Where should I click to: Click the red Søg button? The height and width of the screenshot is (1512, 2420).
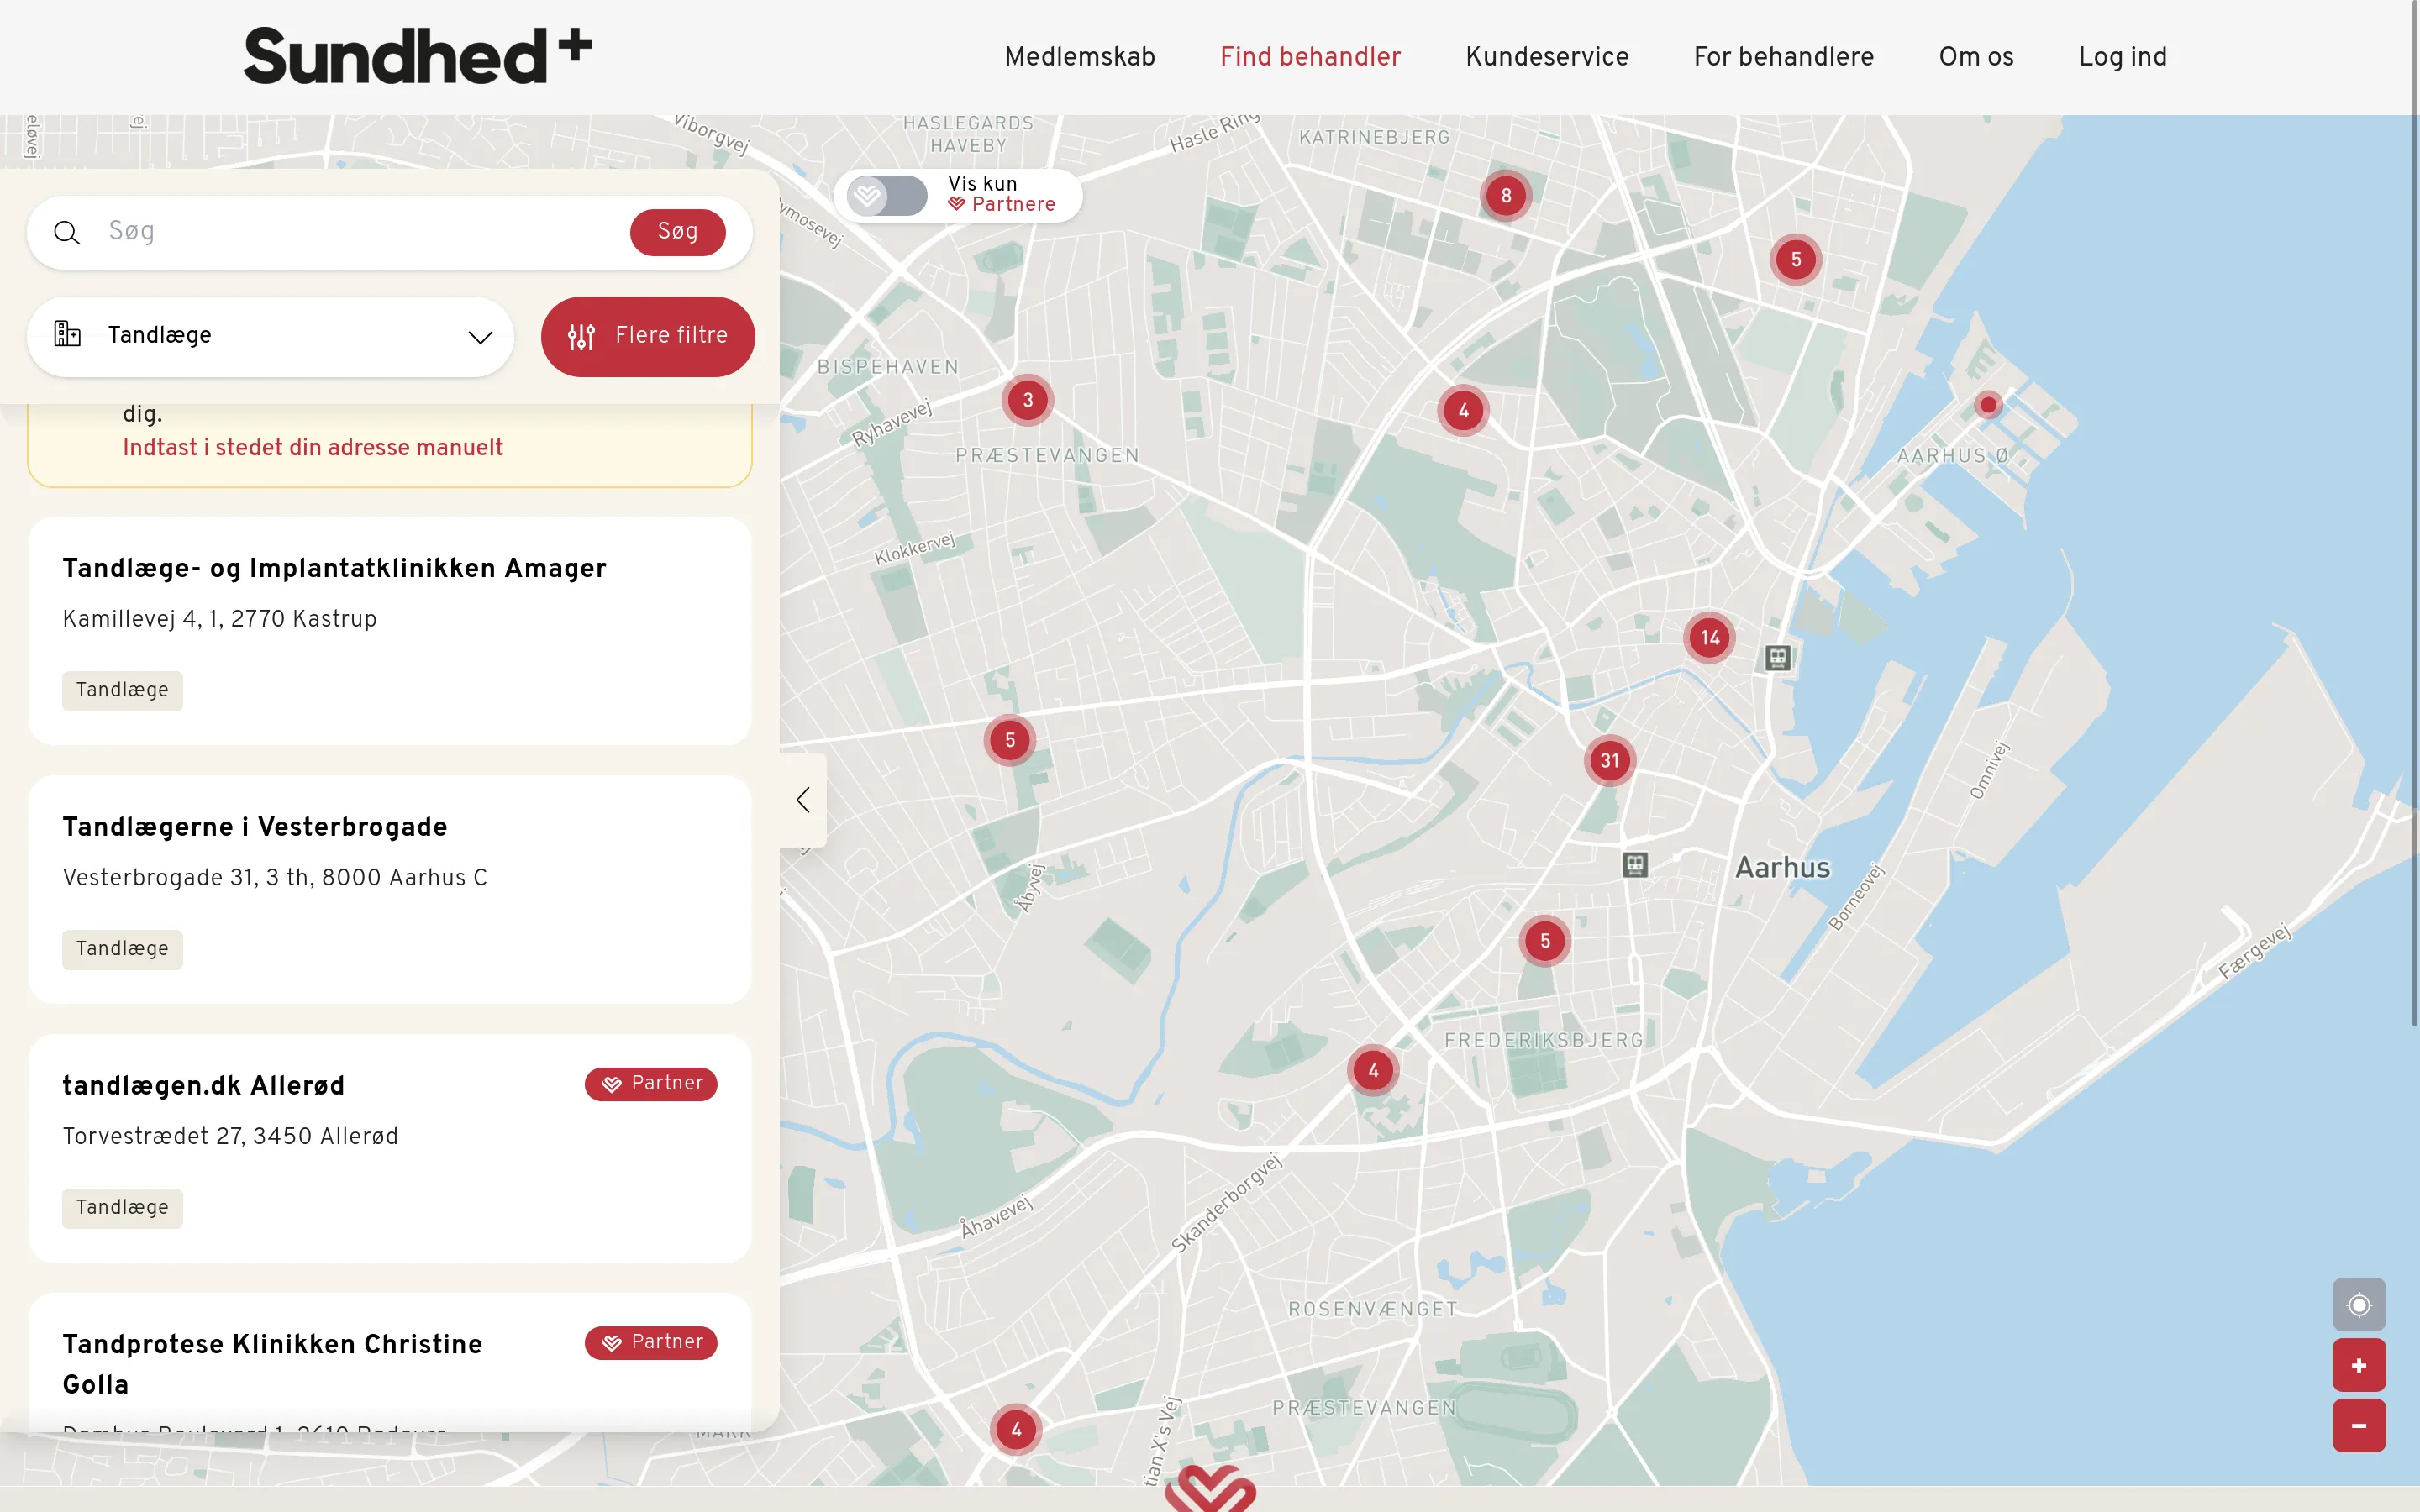coord(677,232)
